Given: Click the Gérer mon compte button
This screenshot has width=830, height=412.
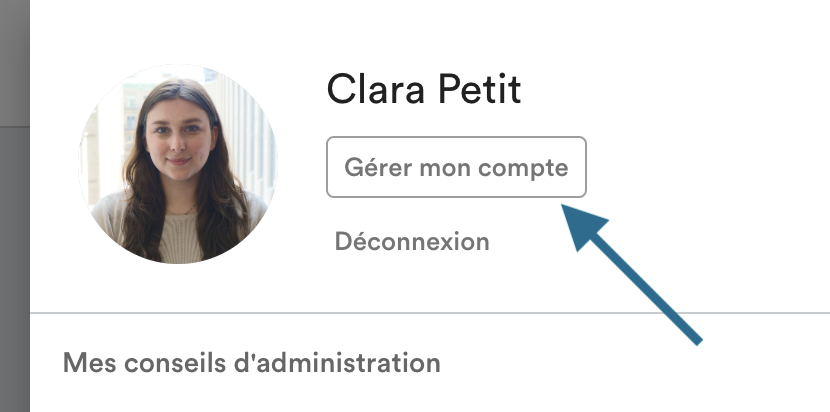Looking at the screenshot, I should [456, 167].
